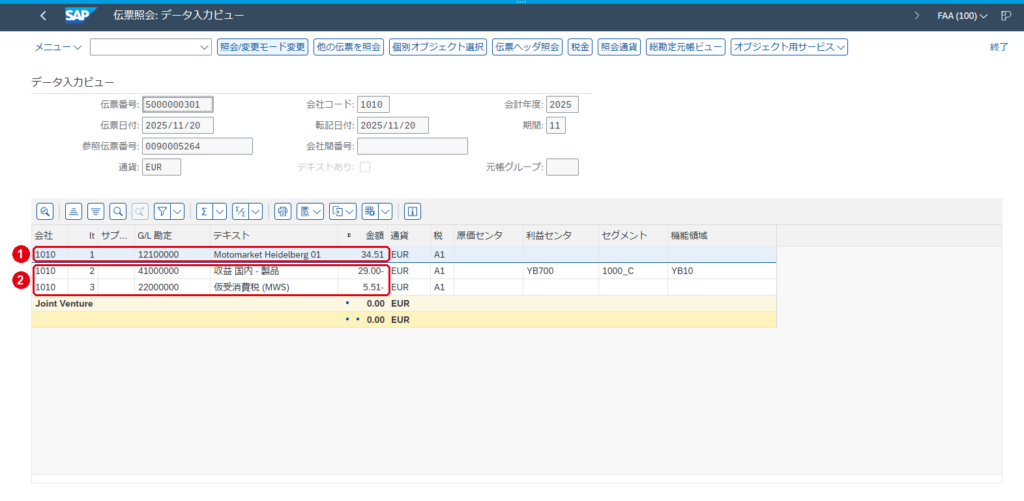Image resolution: width=1024 pixels, height=501 pixels.
Task: Click the 会計年度 field 2025
Action: 562,105
